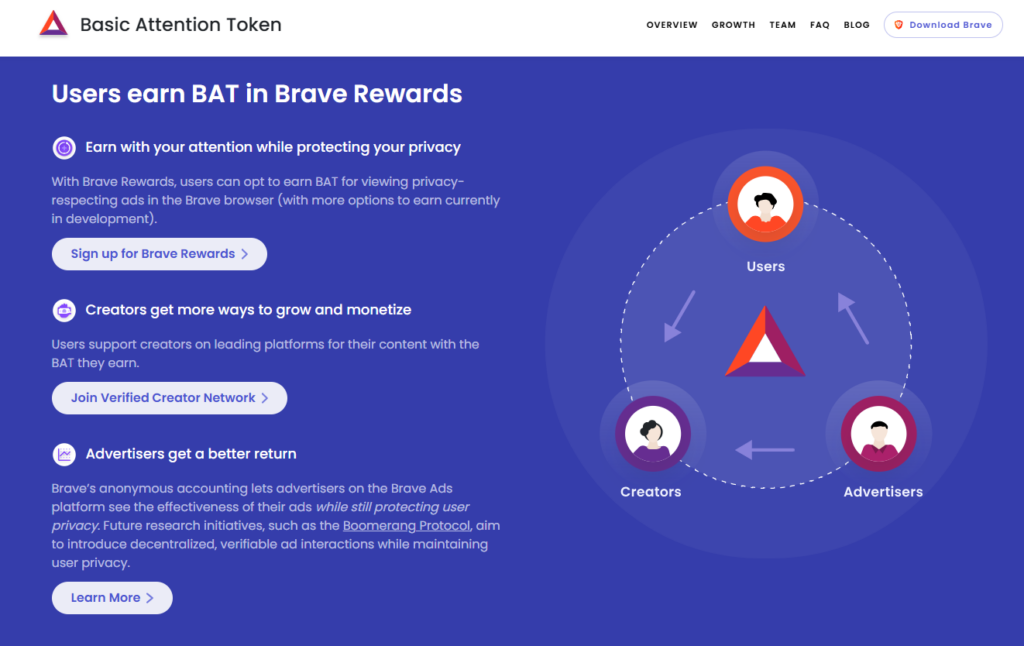Click arrow pointing from Advertisers to Creators
The width and height of the screenshot is (1024, 646).
click(x=765, y=449)
